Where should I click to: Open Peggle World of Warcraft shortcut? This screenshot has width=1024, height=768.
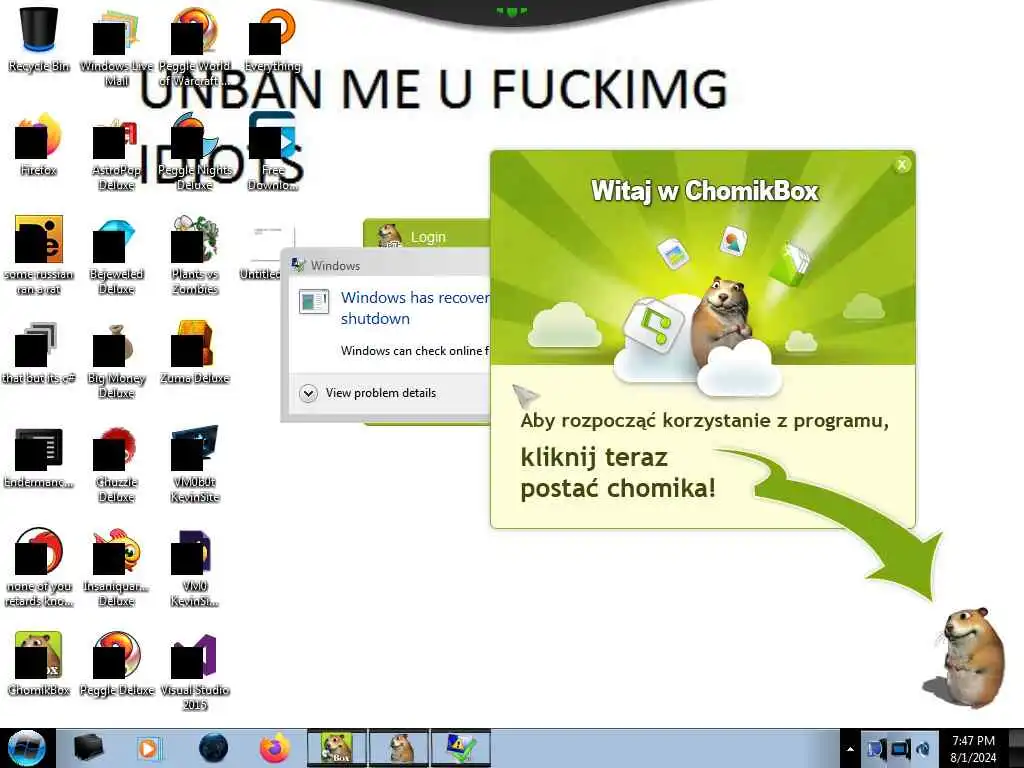pyautogui.click(x=195, y=46)
